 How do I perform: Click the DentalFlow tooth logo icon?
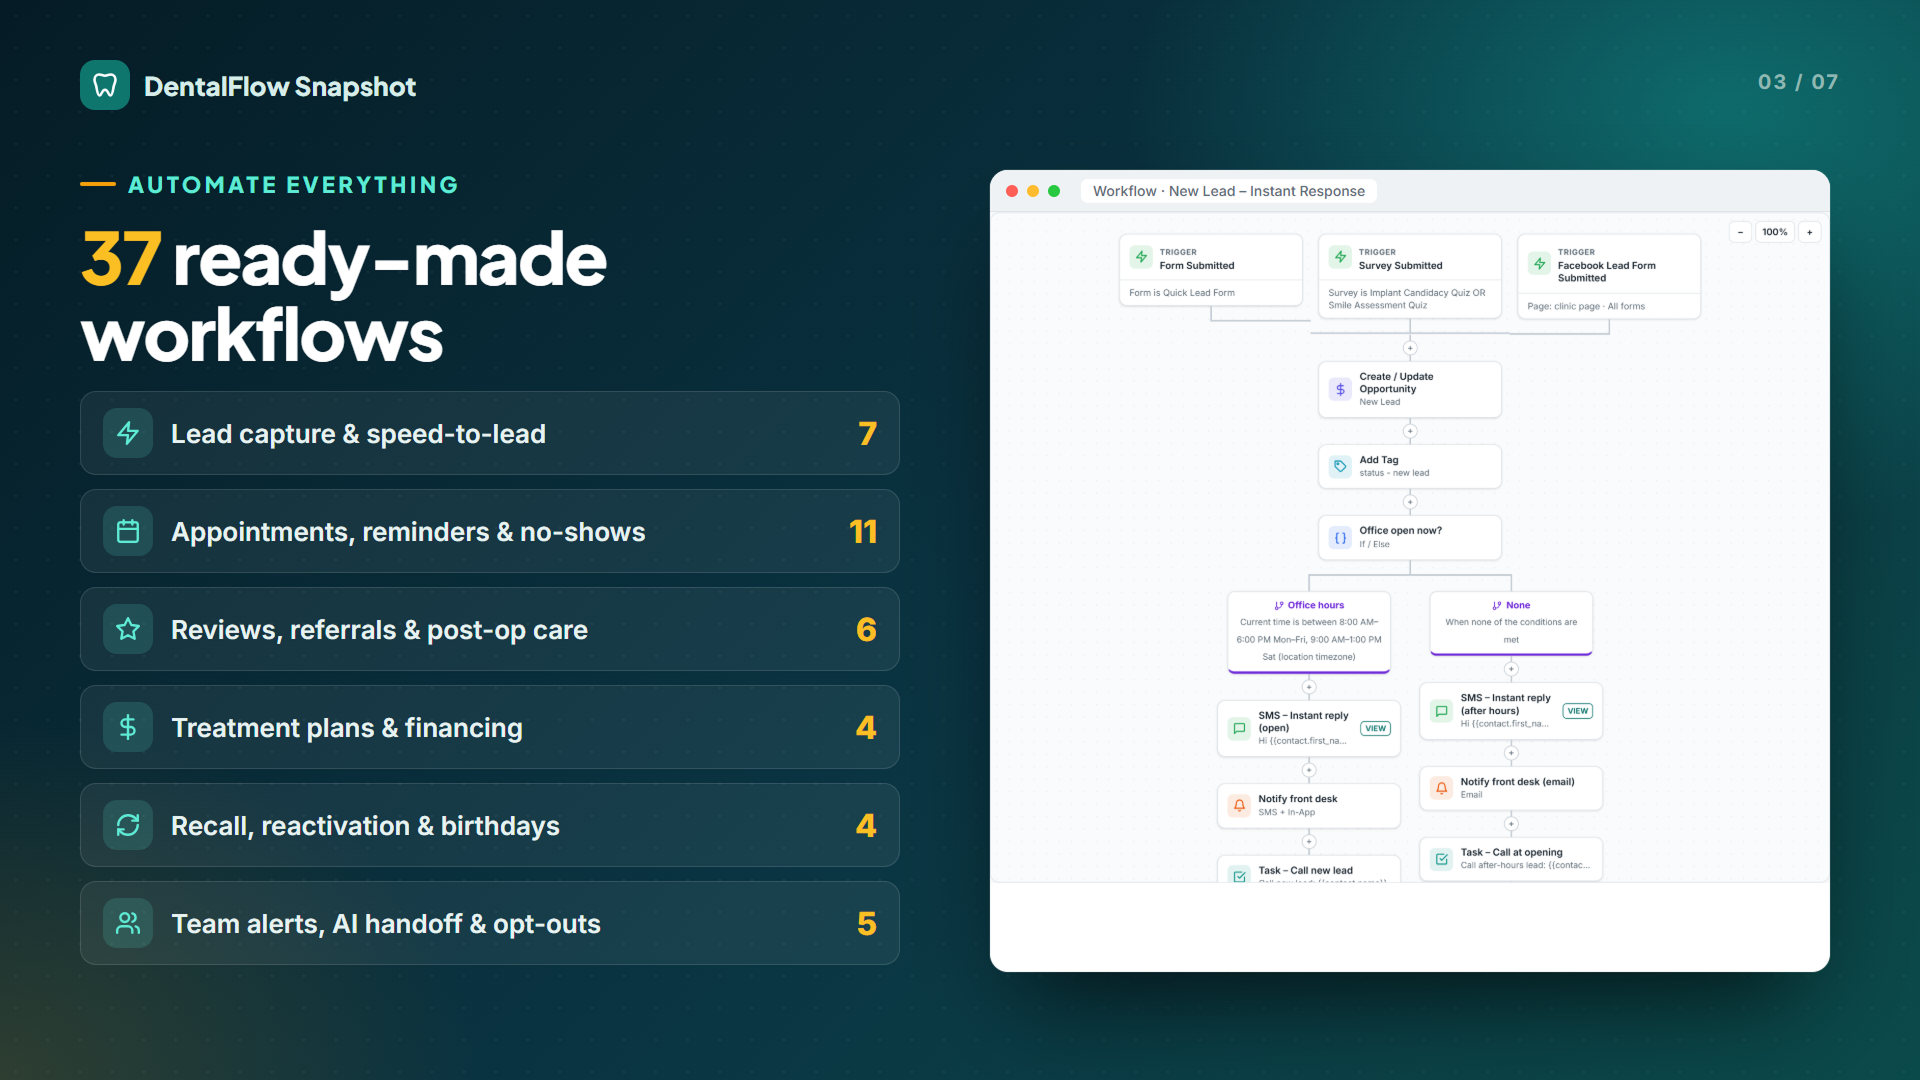tap(105, 85)
